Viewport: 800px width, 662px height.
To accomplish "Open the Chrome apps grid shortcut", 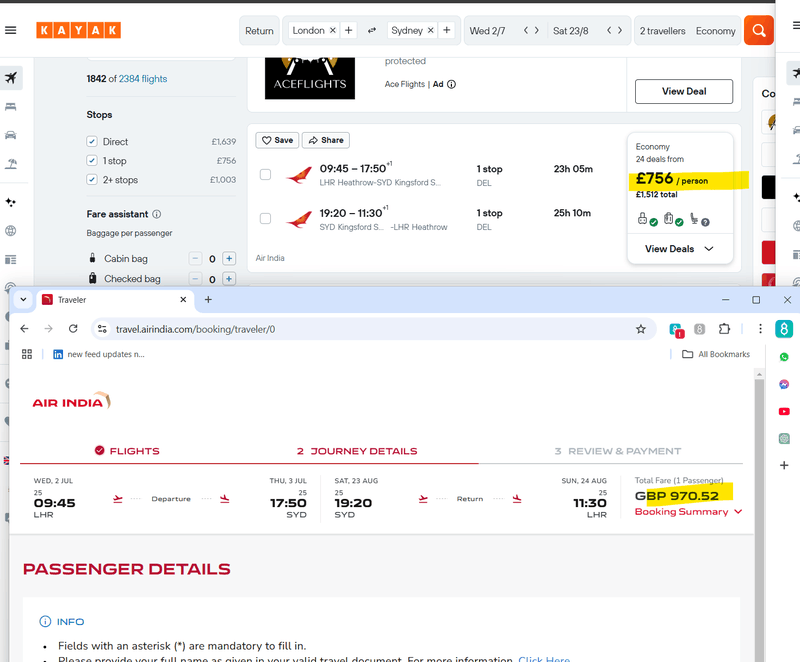I will 27,354.
